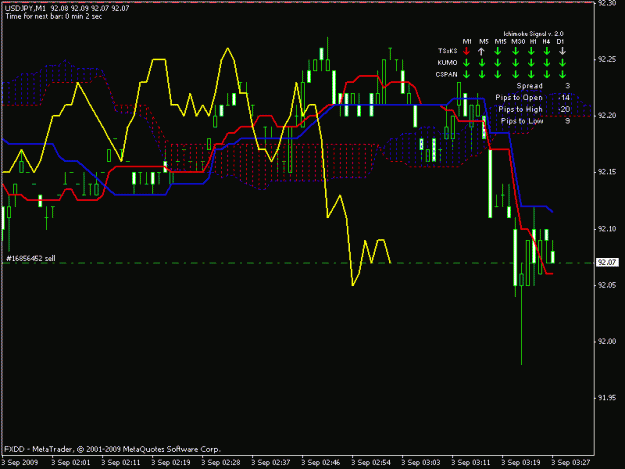The height and width of the screenshot is (469, 625).
Task: Click the FXDD MetaTrader copyright text
Action: tap(112, 449)
